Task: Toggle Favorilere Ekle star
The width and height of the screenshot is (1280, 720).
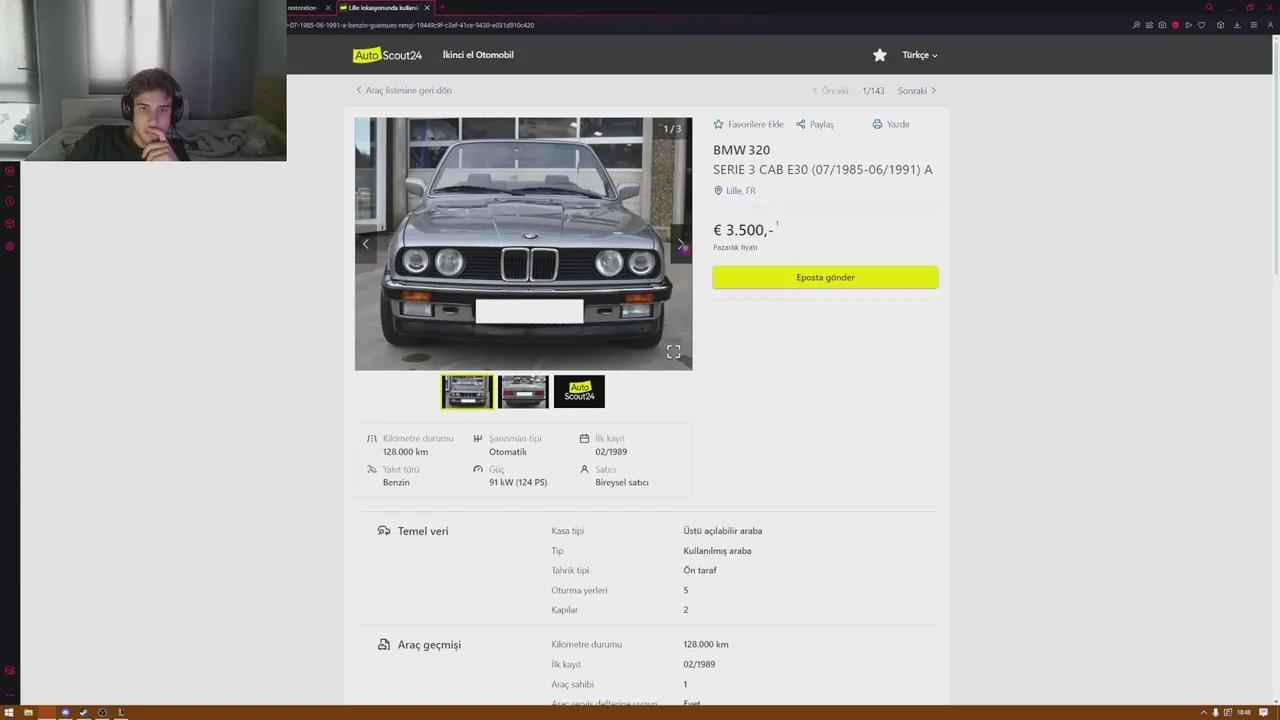Action: 718,124
